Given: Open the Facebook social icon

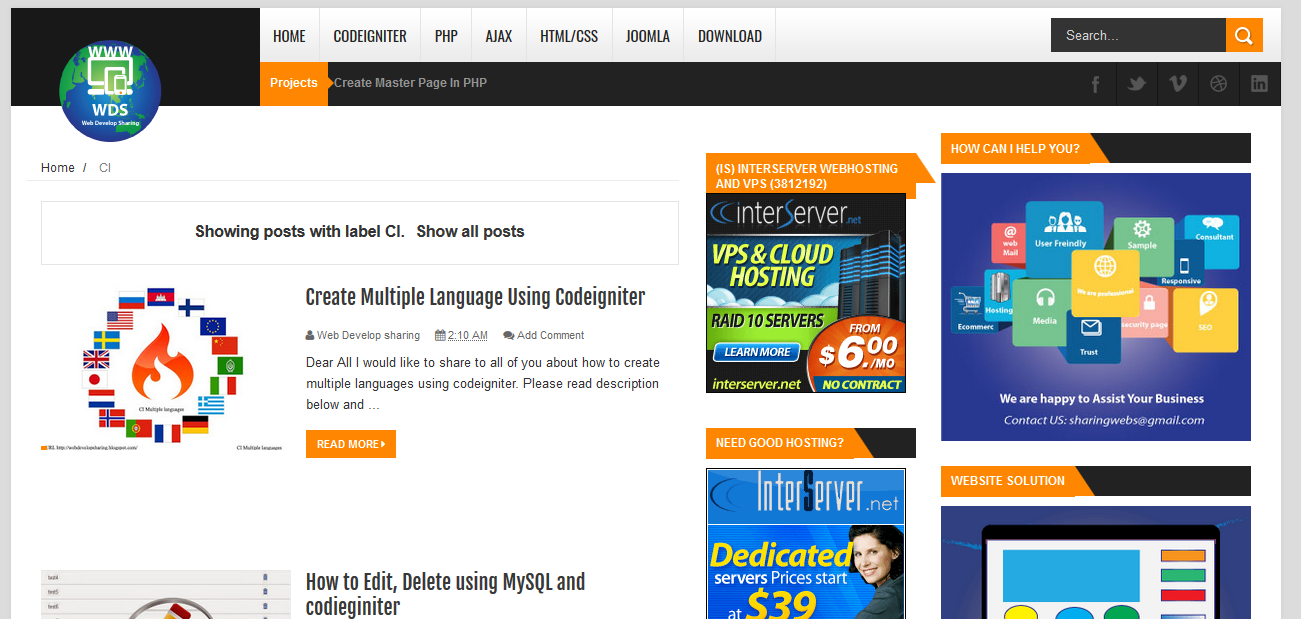Looking at the screenshot, I should pyautogui.click(x=1096, y=84).
